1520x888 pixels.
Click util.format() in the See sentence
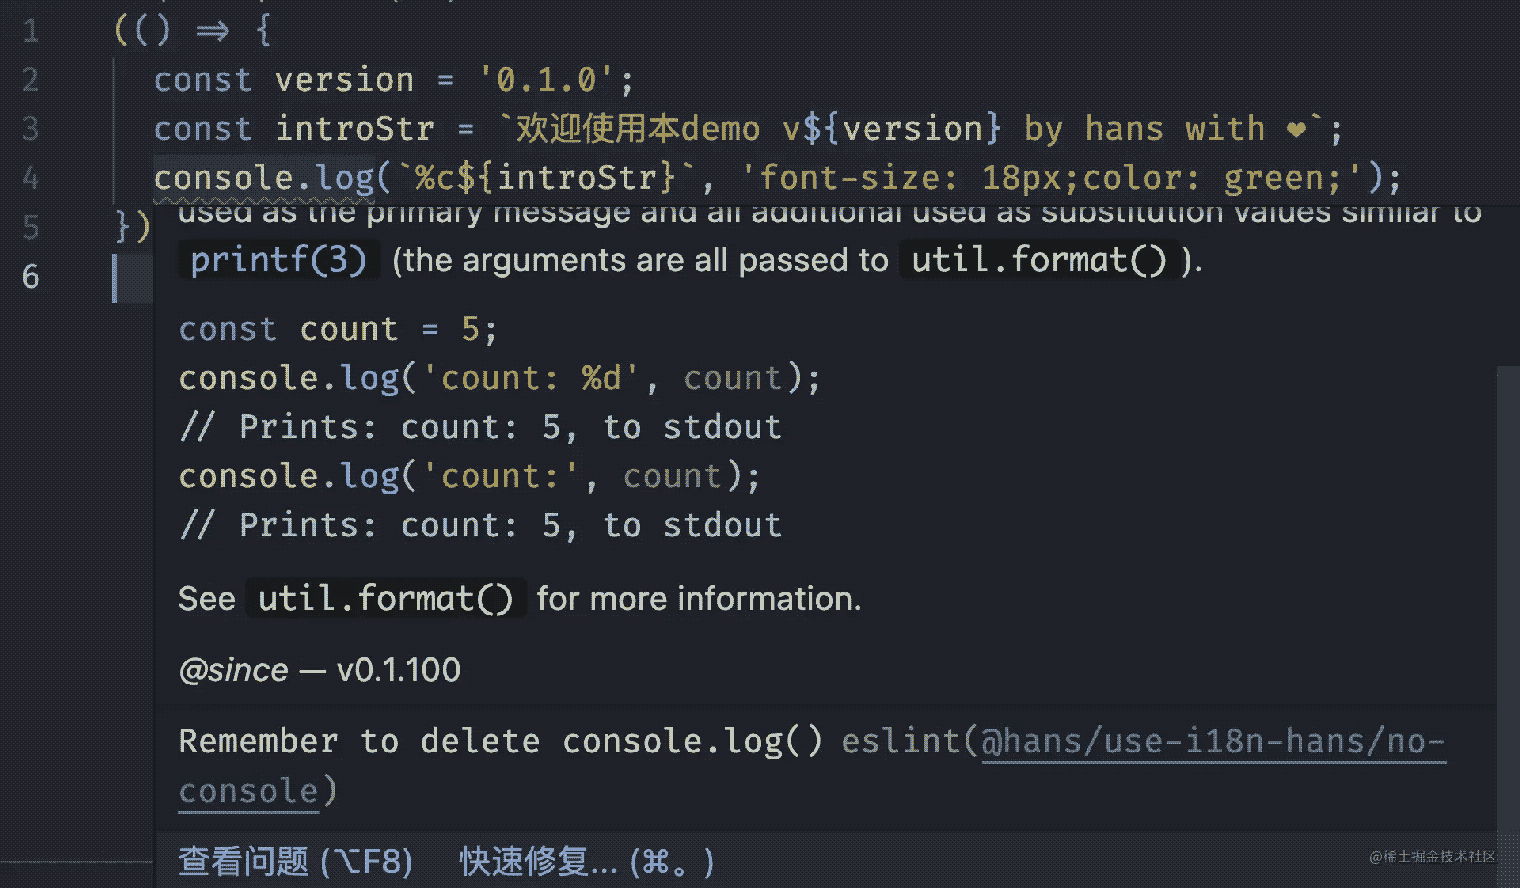pyautogui.click(x=385, y=598)
